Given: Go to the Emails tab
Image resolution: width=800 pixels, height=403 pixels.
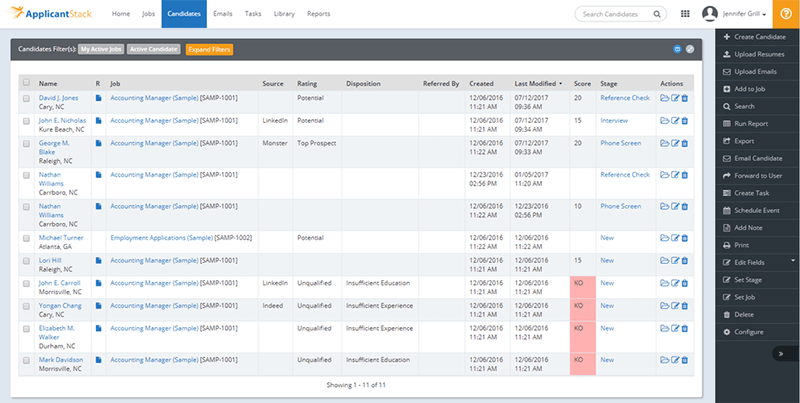Looking at the screenshot, I should (x=221, y=14).
